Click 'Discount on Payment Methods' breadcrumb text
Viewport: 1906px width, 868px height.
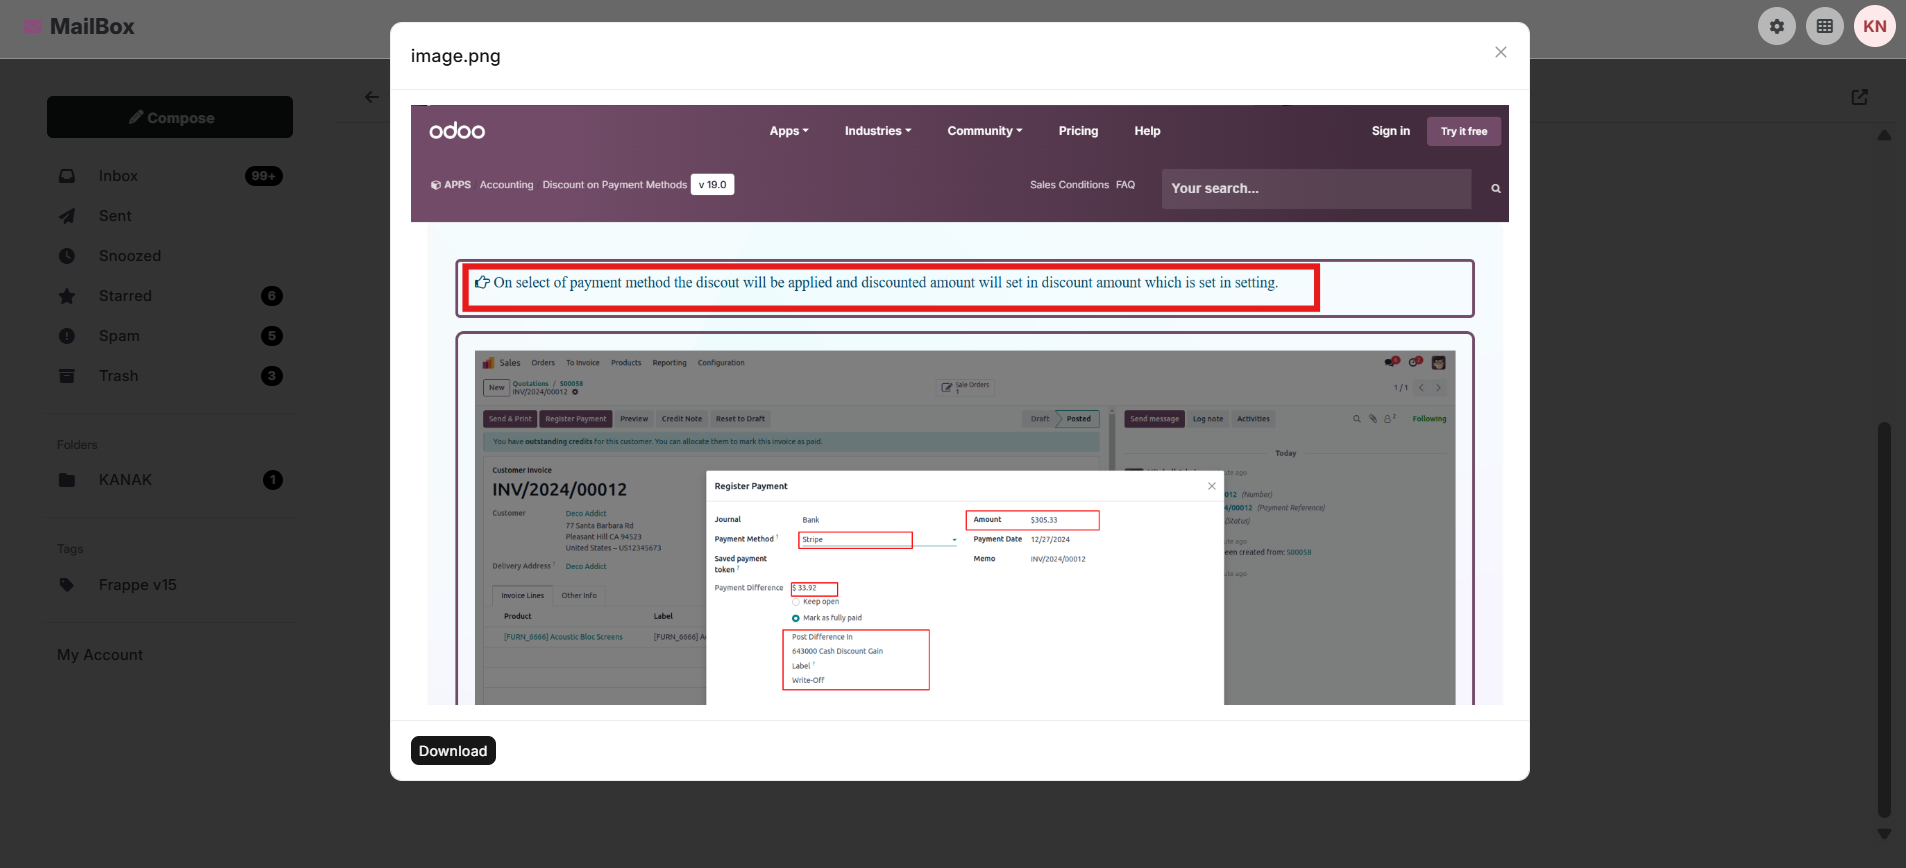point(614,185)
